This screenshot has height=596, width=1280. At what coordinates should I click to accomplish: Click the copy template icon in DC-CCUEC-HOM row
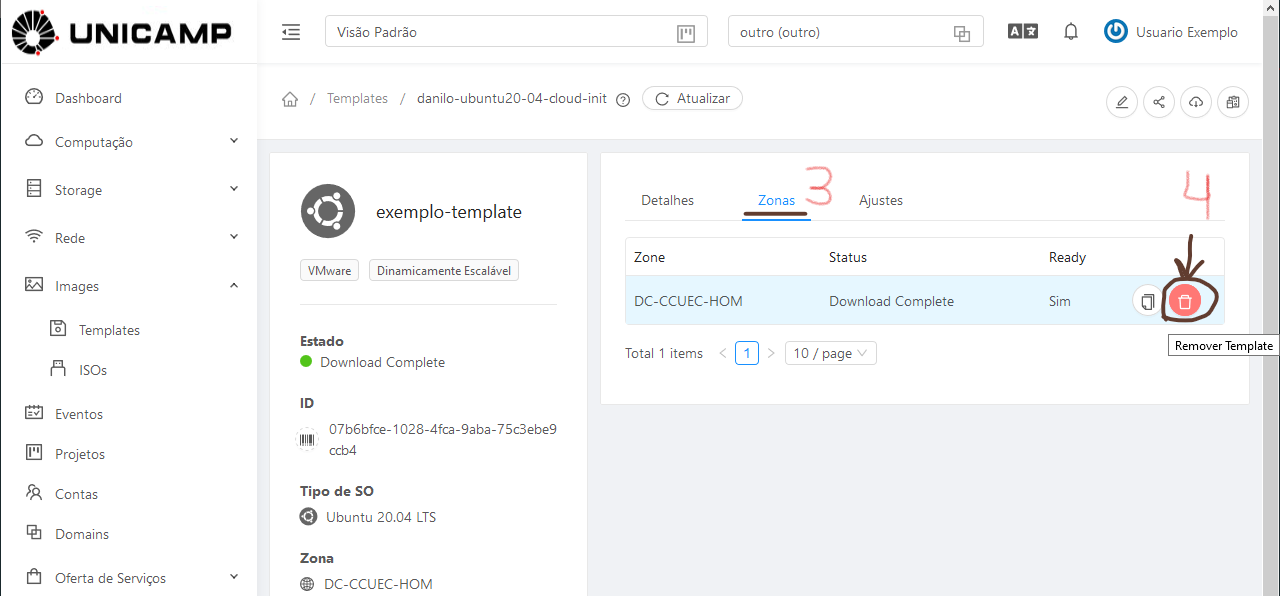(x=1148, y=301)
